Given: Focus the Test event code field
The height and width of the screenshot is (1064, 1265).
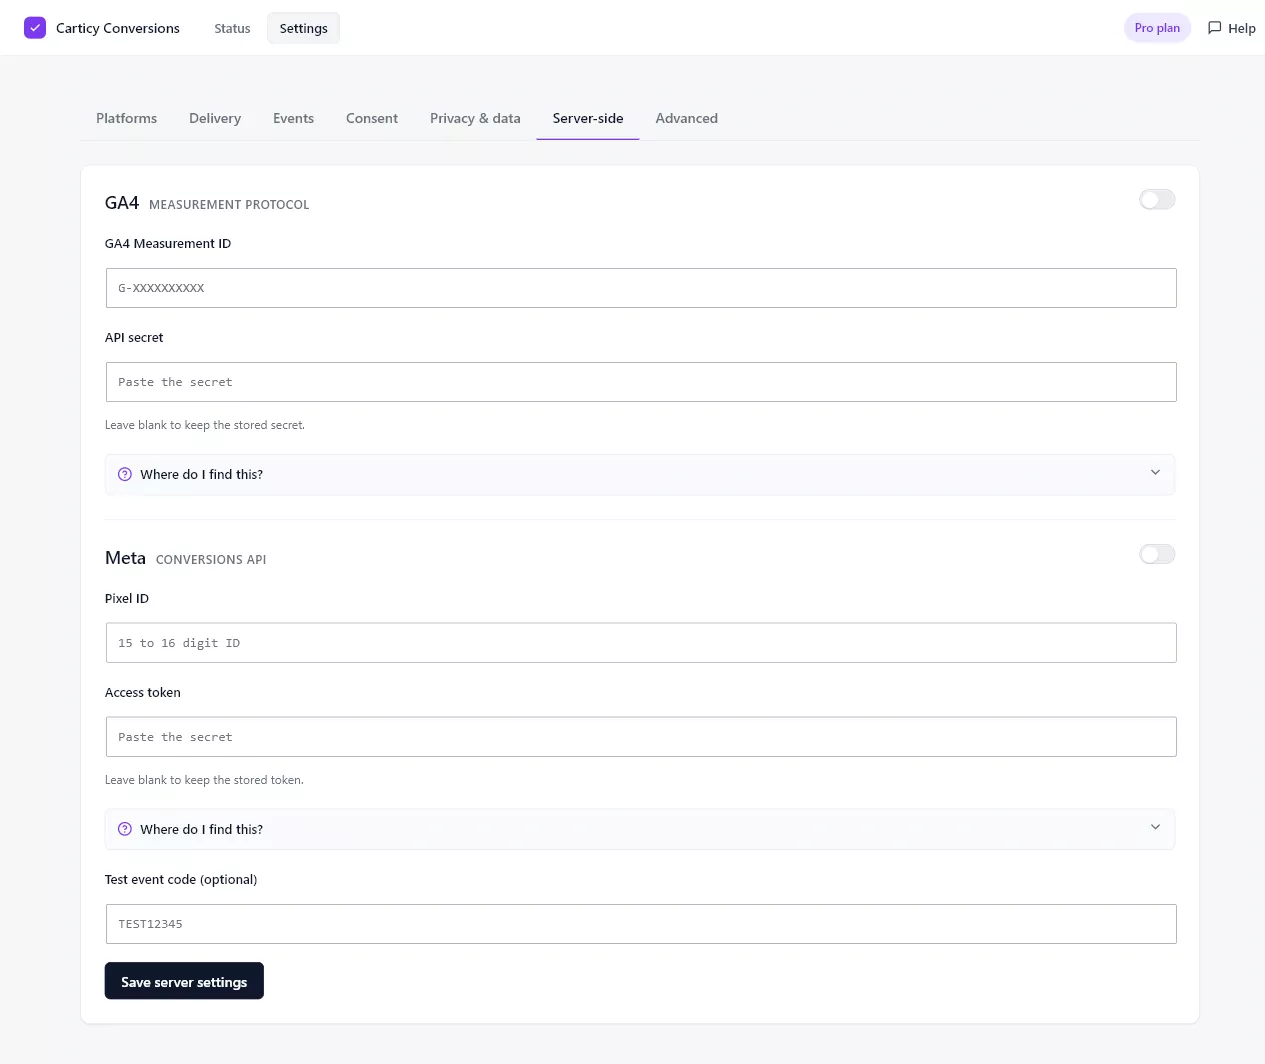Looking at the screenshot, I should [x=641, y=924].
